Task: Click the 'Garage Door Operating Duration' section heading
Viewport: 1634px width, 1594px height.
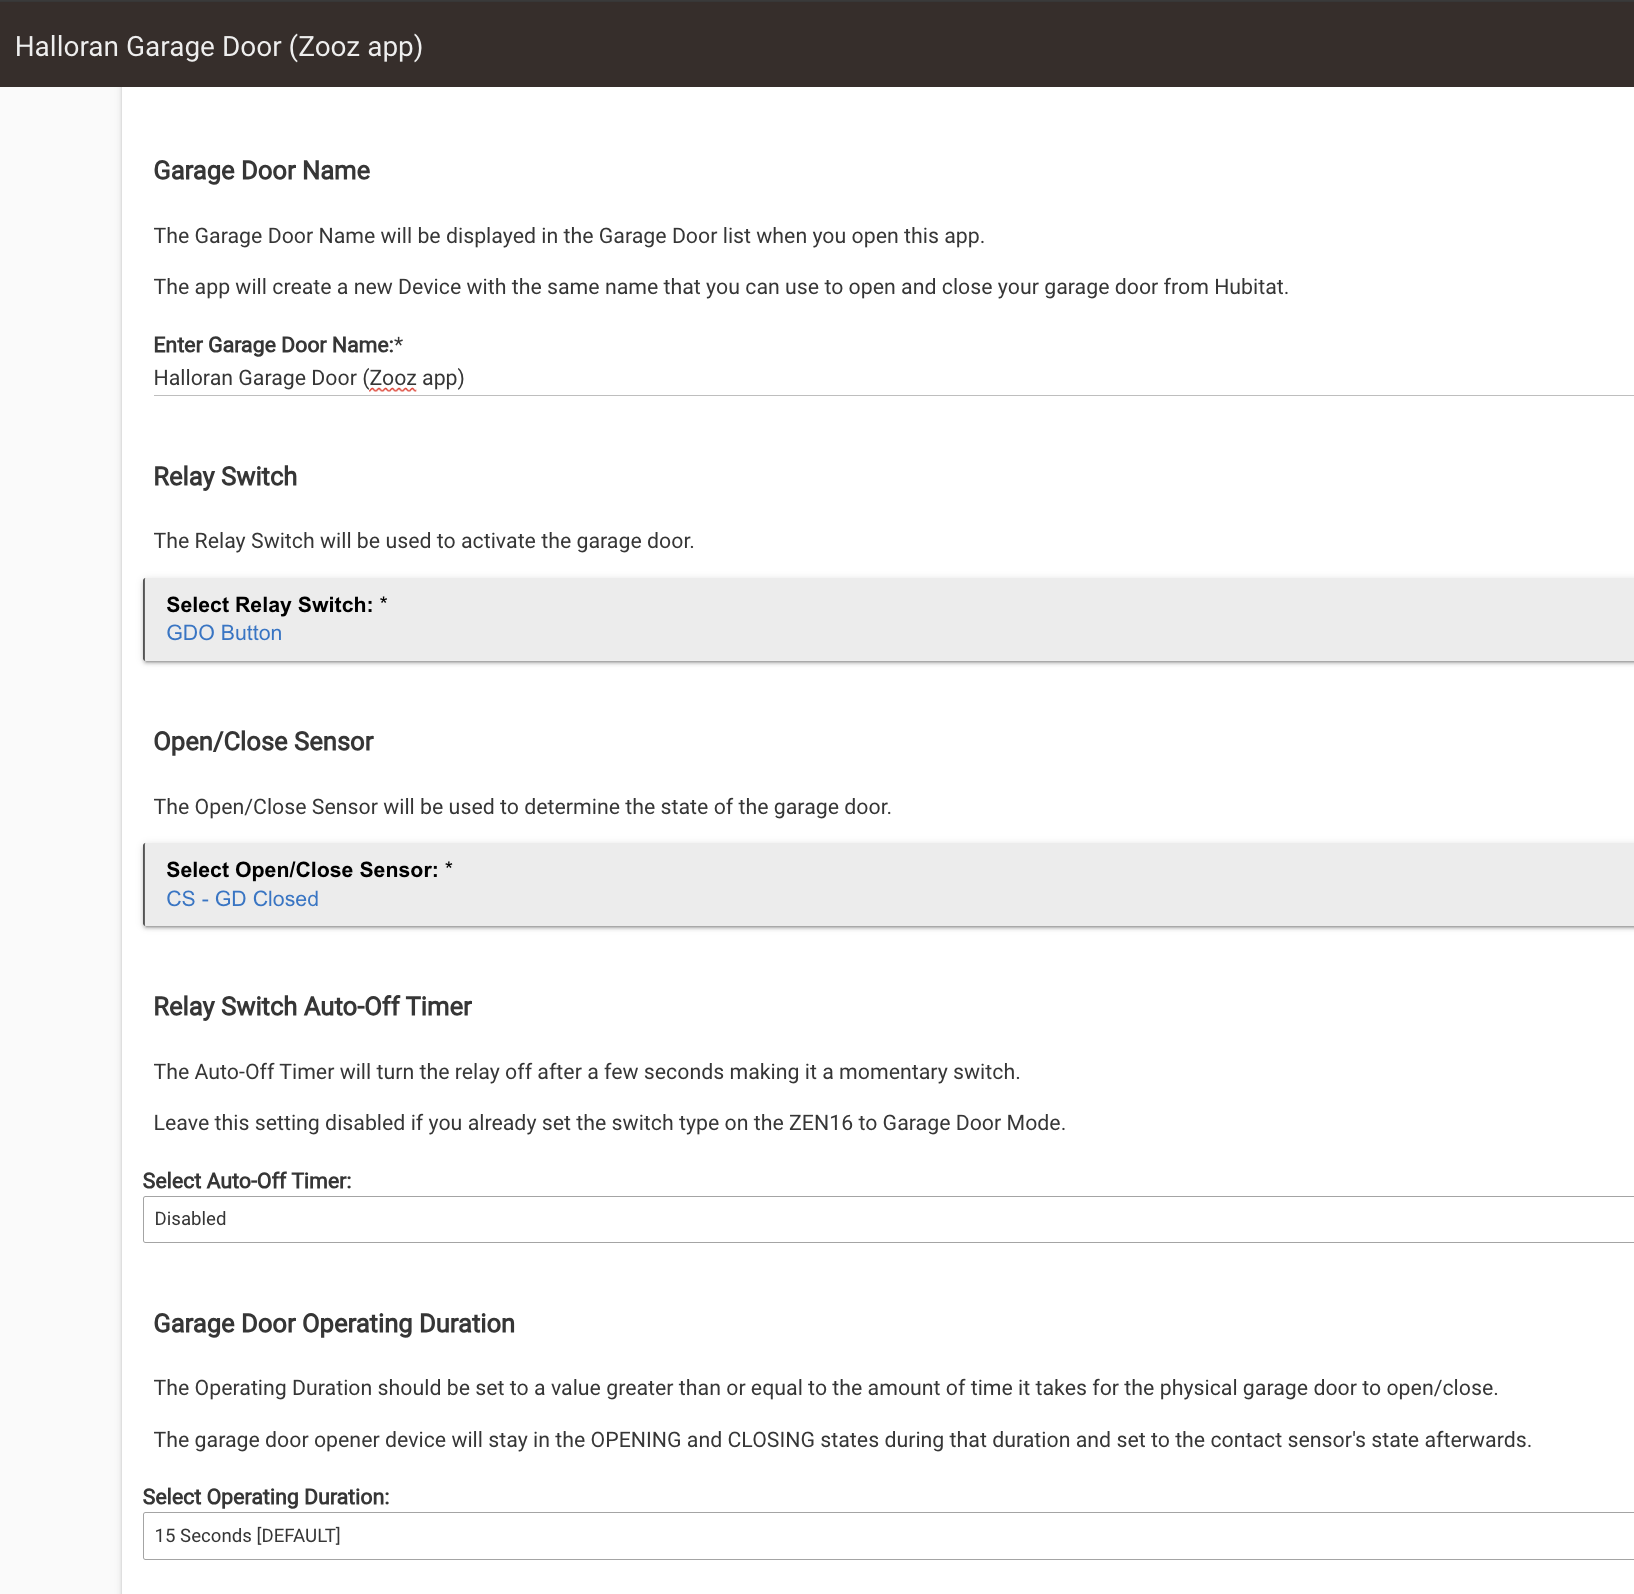Action: point(334,1324)
